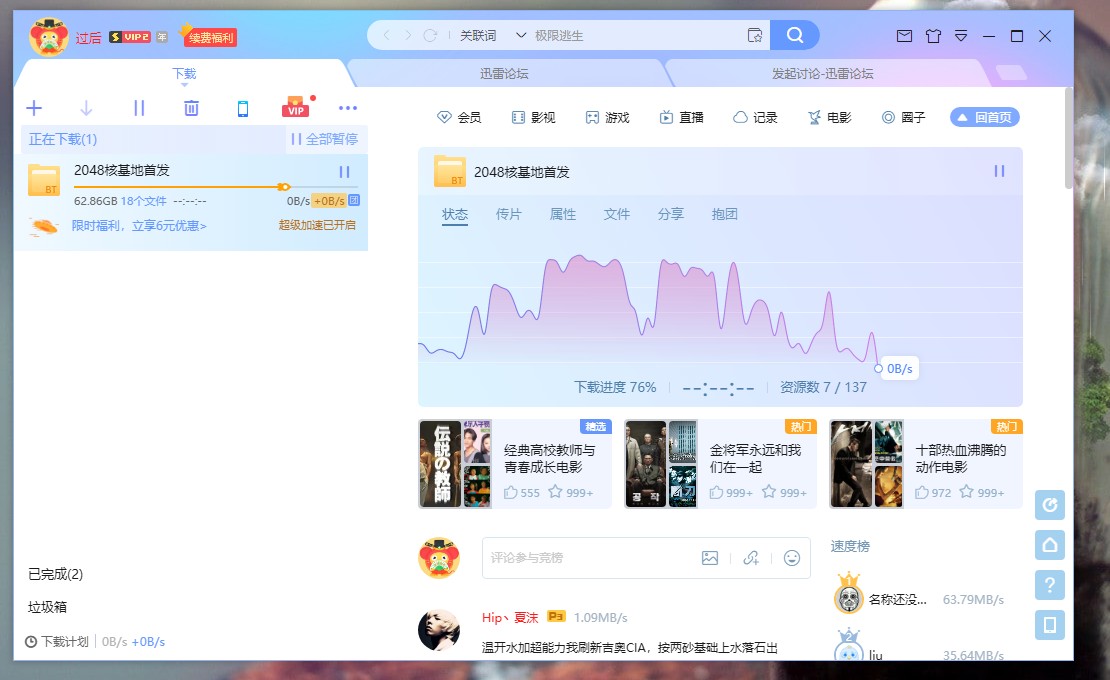Open the 影视 (movies) section icon
The width and height of the screenshot is (1110, 680).
(519, 116)
